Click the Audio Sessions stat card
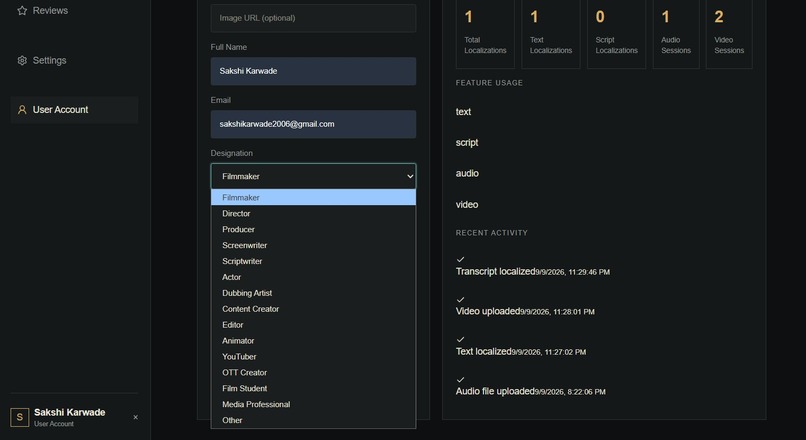This screenshot has height=440, width=806. pos(676,33)
